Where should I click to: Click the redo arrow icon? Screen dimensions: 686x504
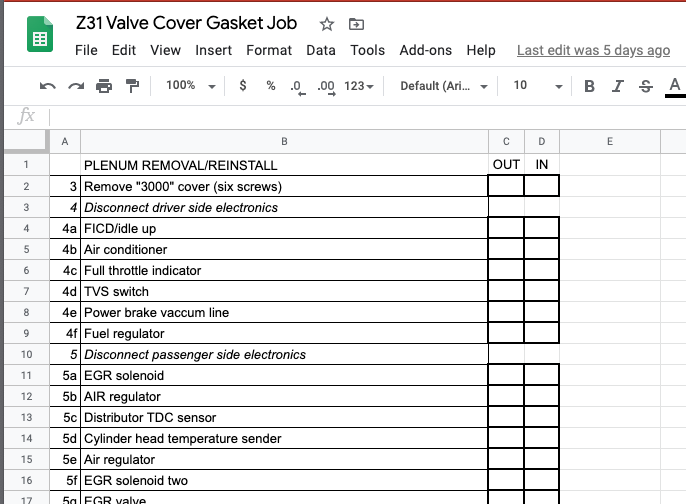point(75,87)
